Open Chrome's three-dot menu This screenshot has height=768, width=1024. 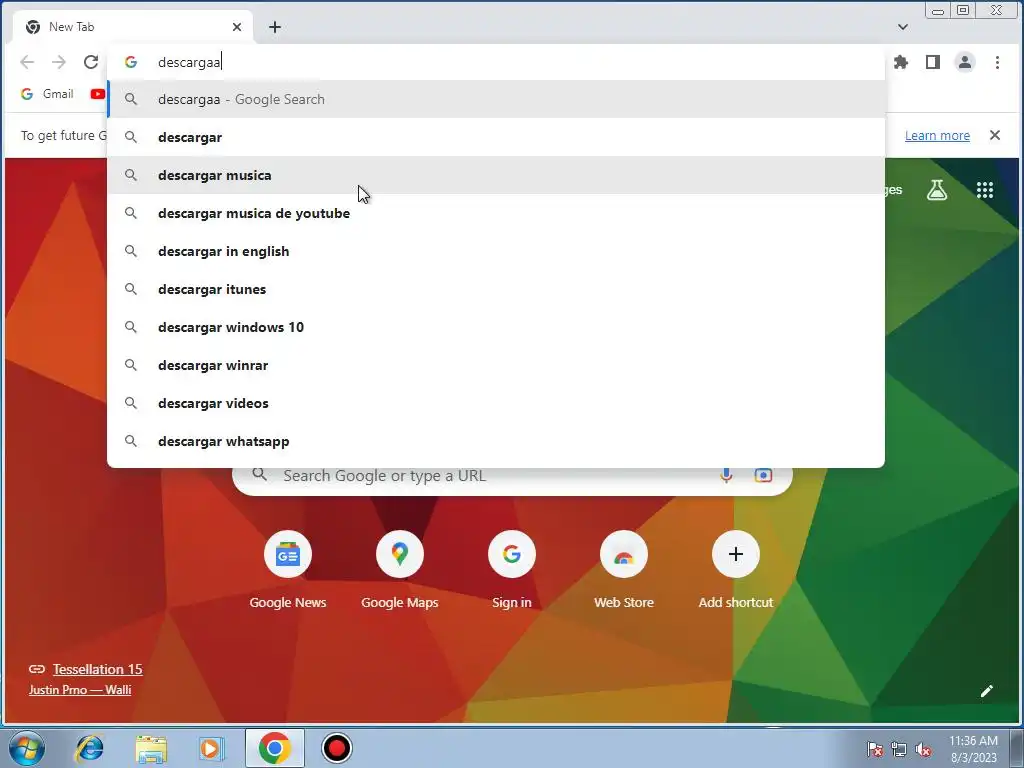(997, 62)
